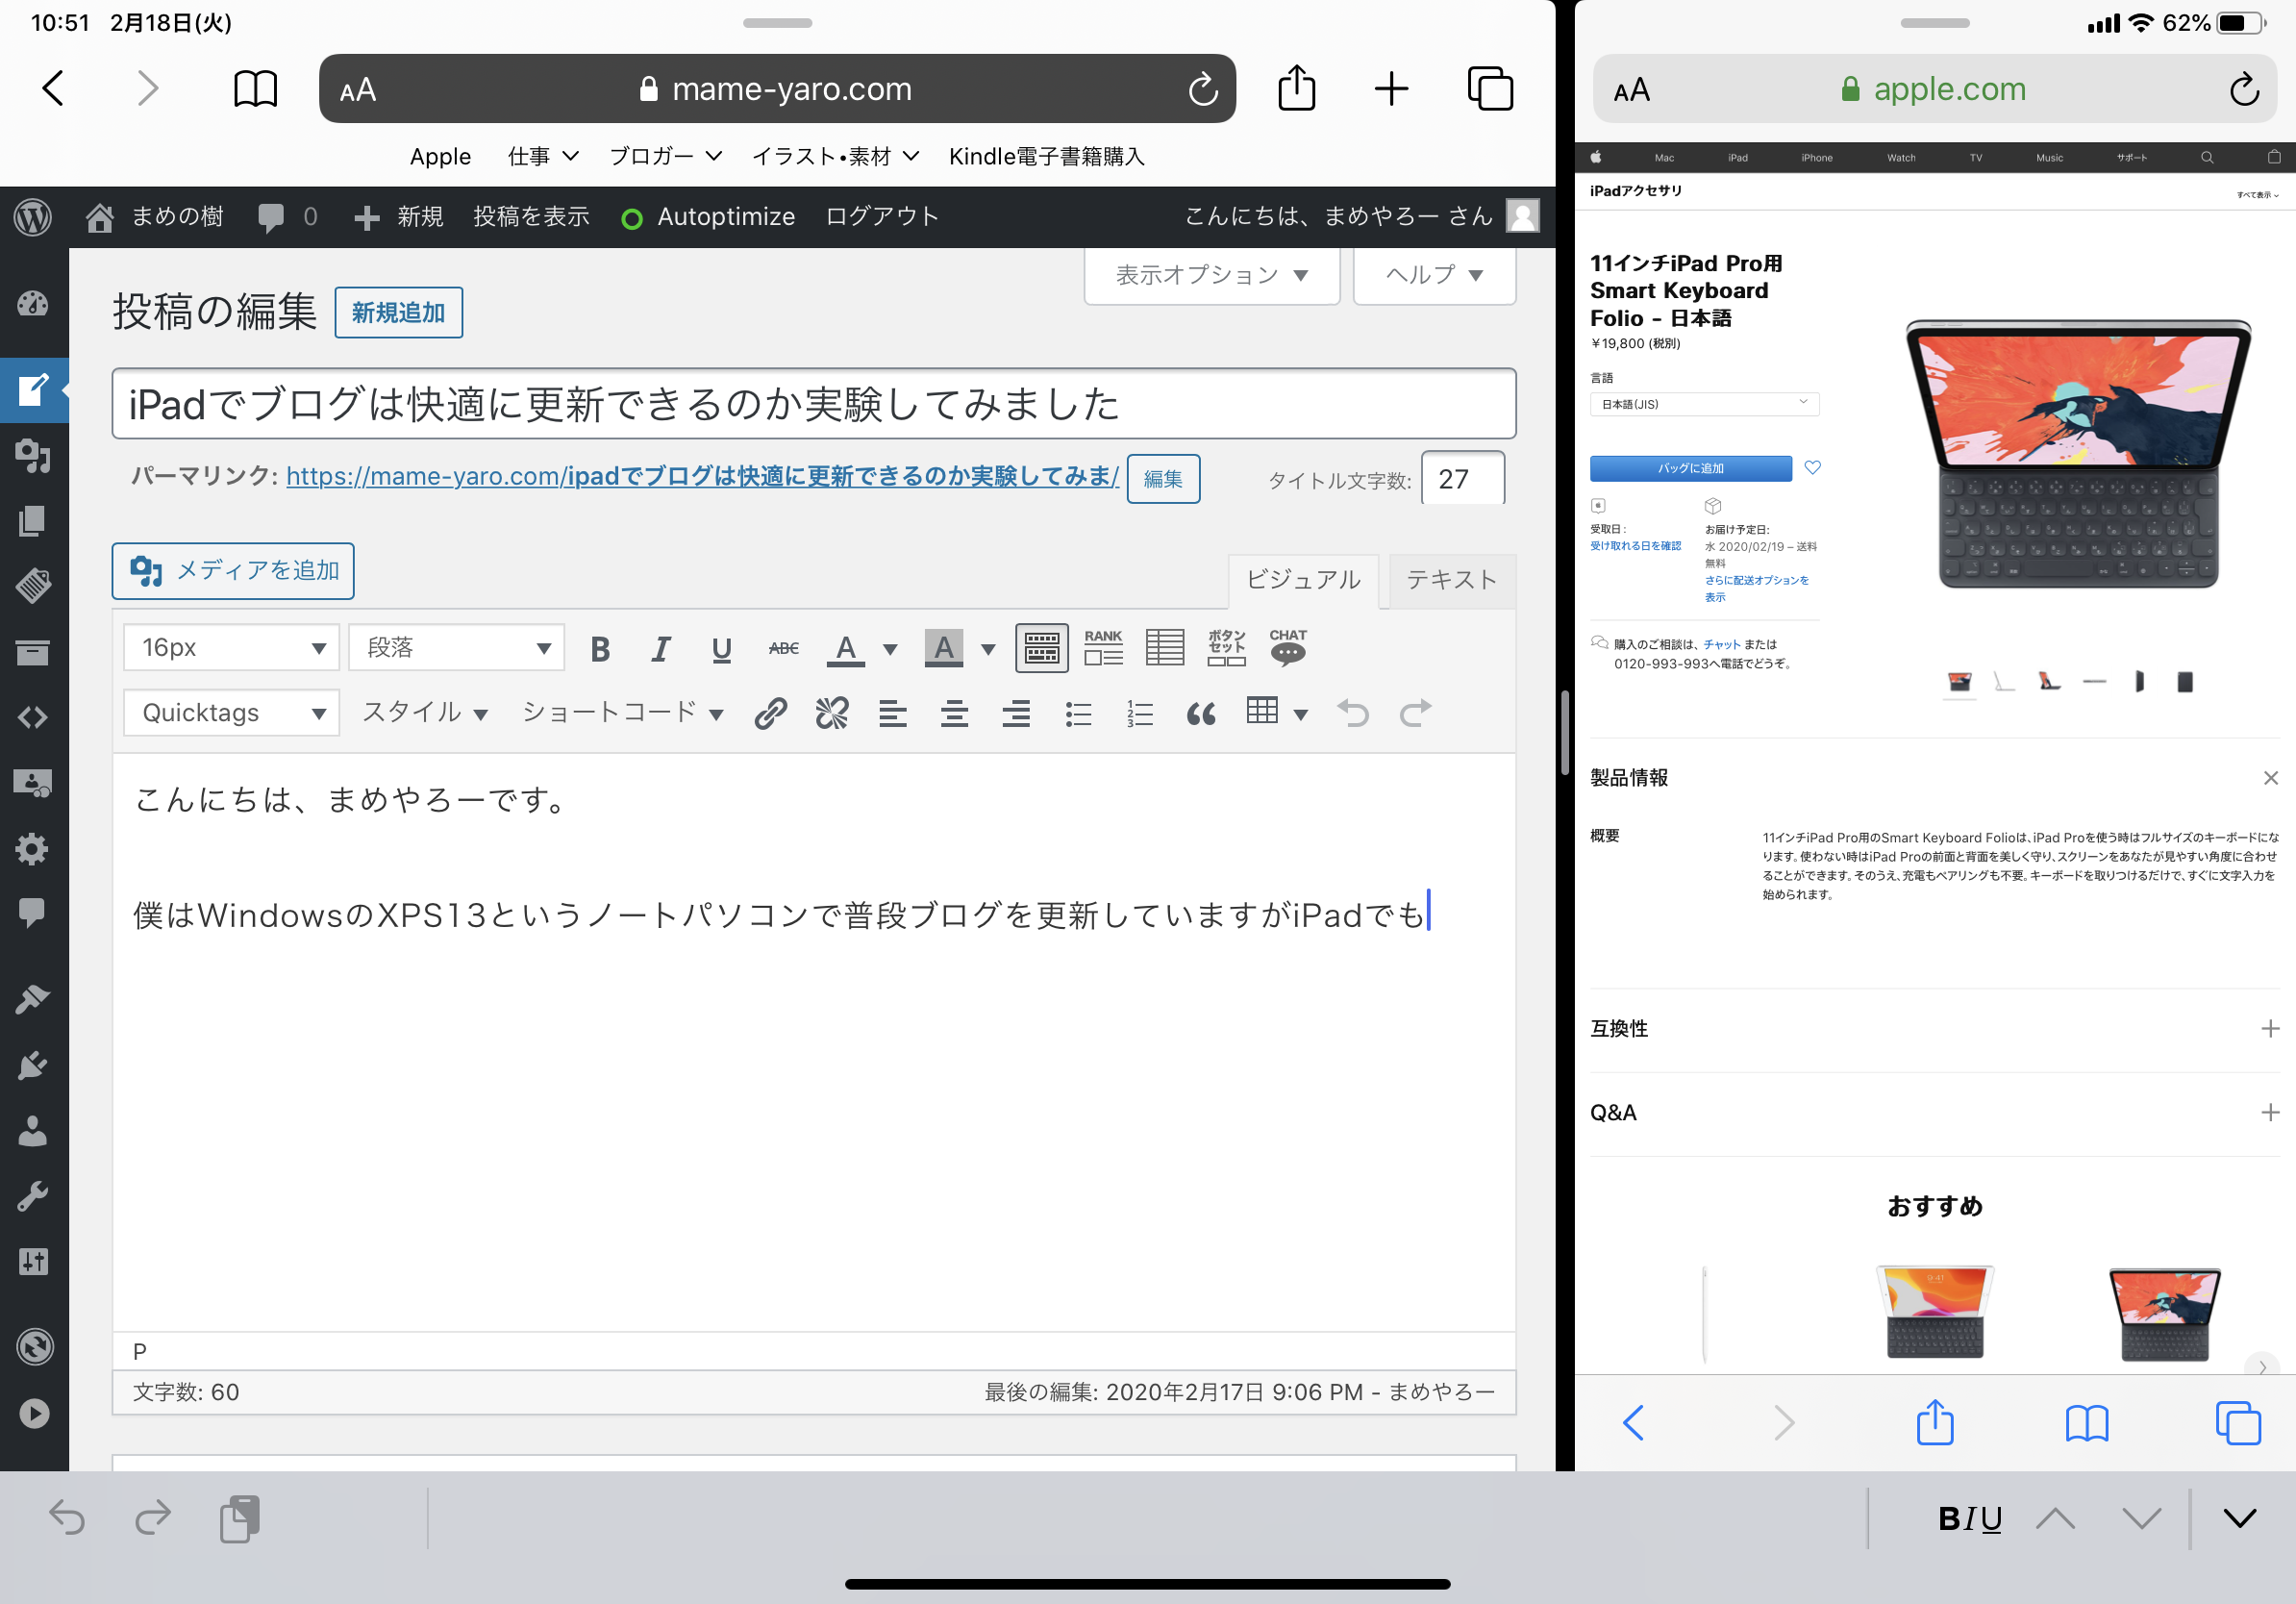
Task: Click バッグに追加 on the Apple page
Action: tap(1690, 468)
